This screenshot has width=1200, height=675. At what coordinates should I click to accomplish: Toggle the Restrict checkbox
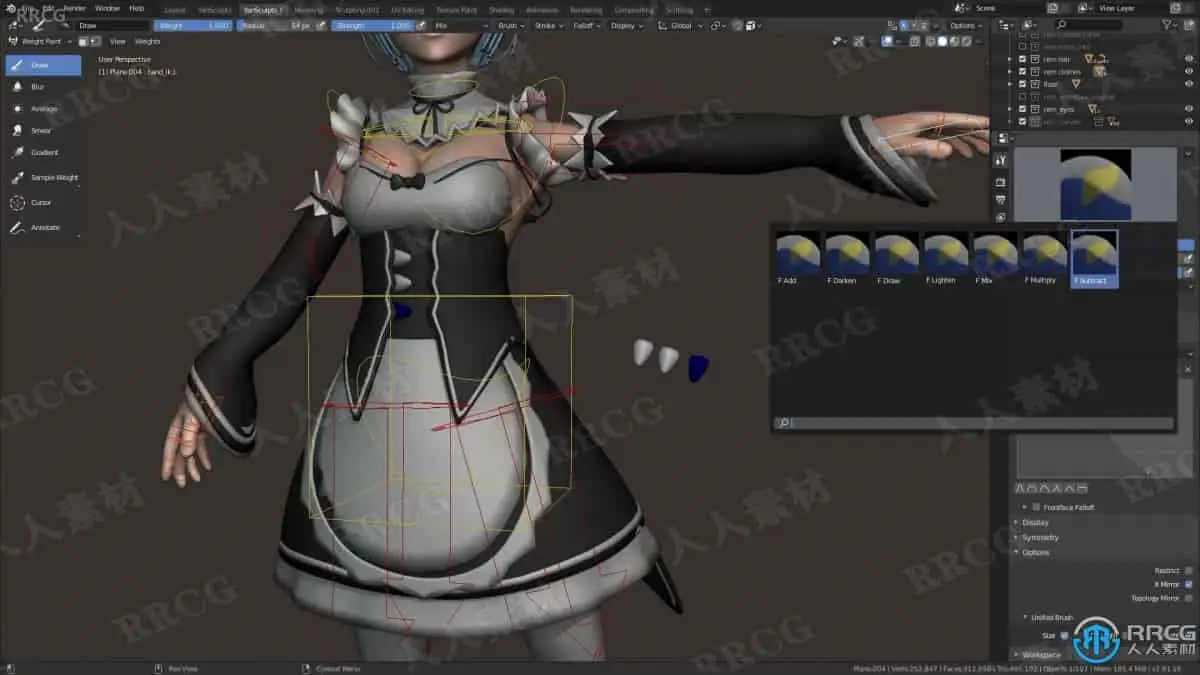(x=1189, y=570)
